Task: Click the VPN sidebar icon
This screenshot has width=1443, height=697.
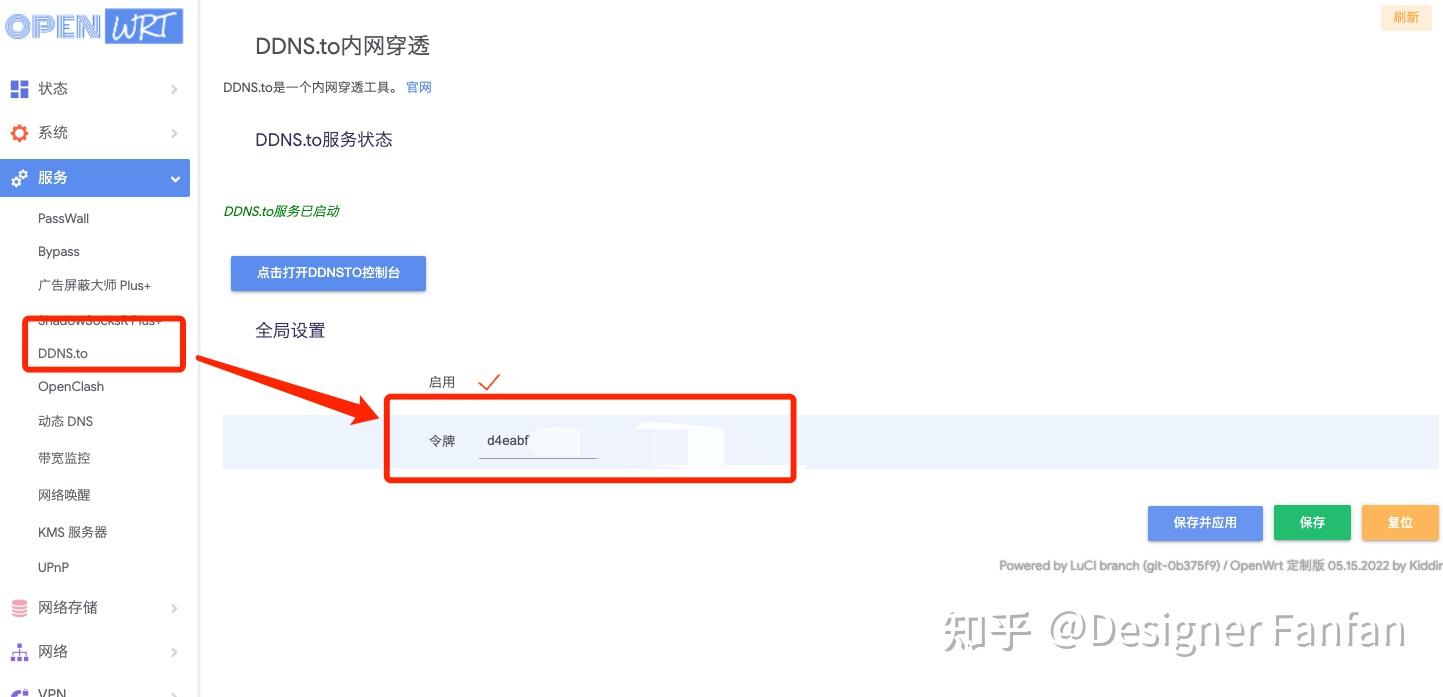Action: coord(19,692)
